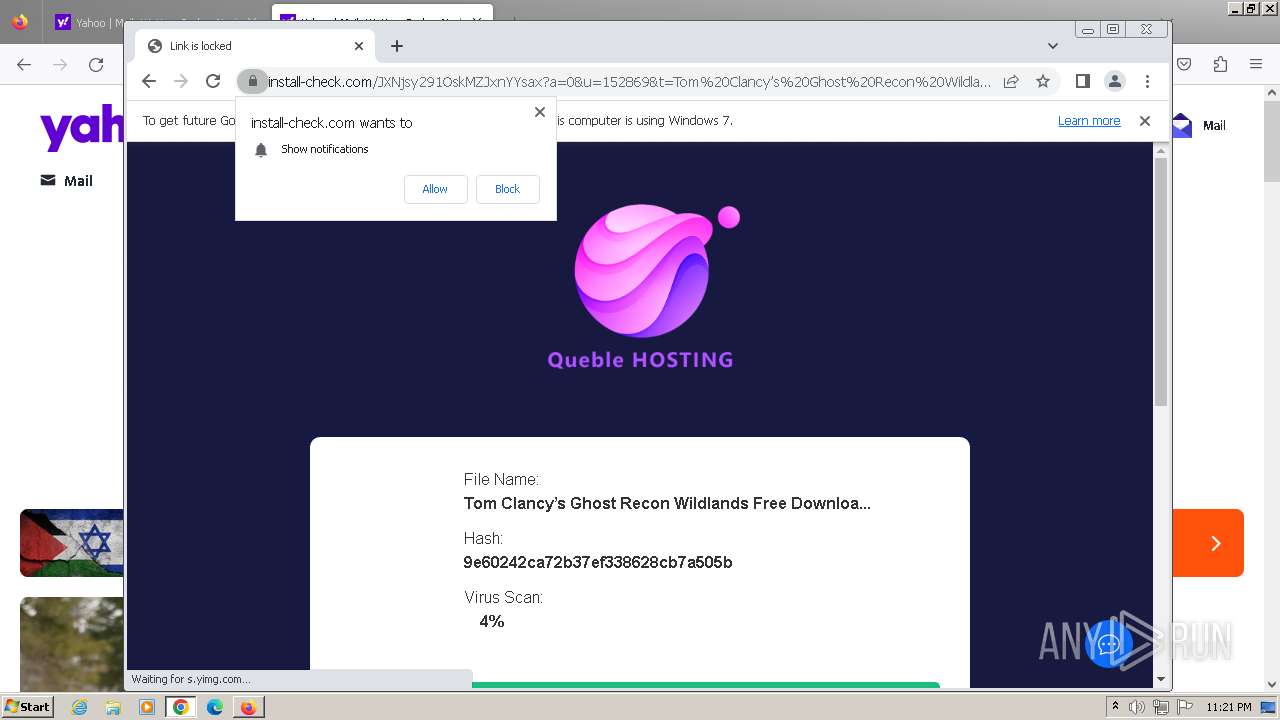Click the taskbar clock 11:21 PM
This screenshot has width=1280, height=720.
pyautogui.click(x=1229, y=707)
